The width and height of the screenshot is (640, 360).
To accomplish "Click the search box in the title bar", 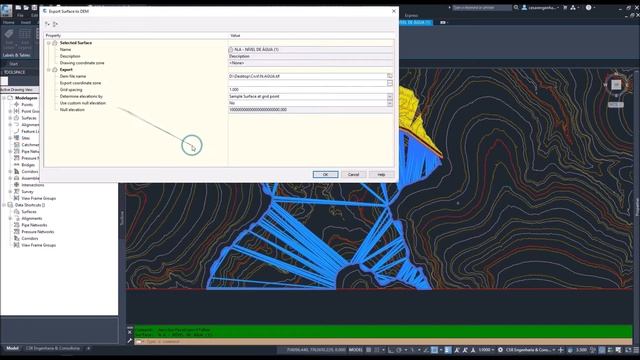I will pyautogui.click(x=482, y=7).
